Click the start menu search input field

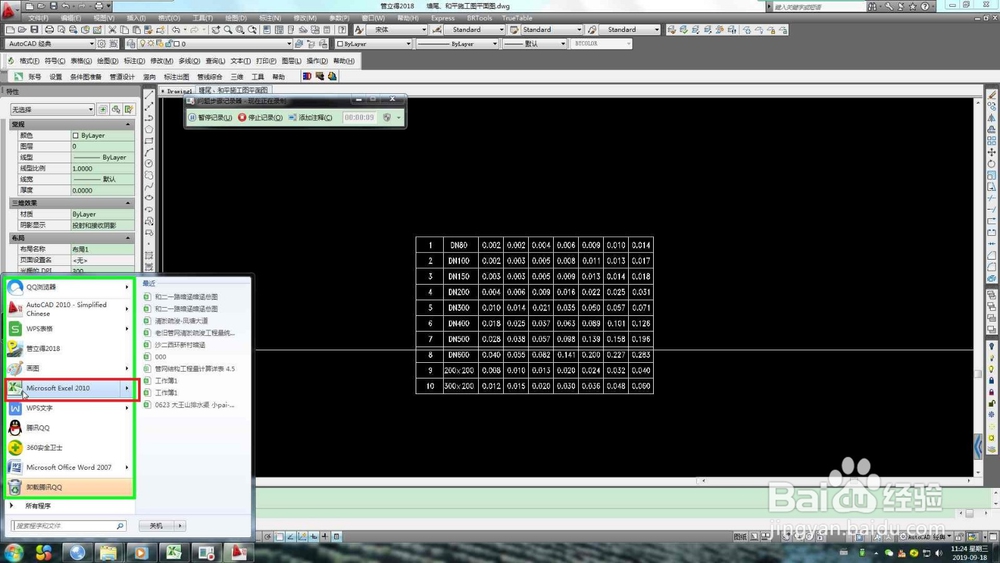(x=68, y=525)
